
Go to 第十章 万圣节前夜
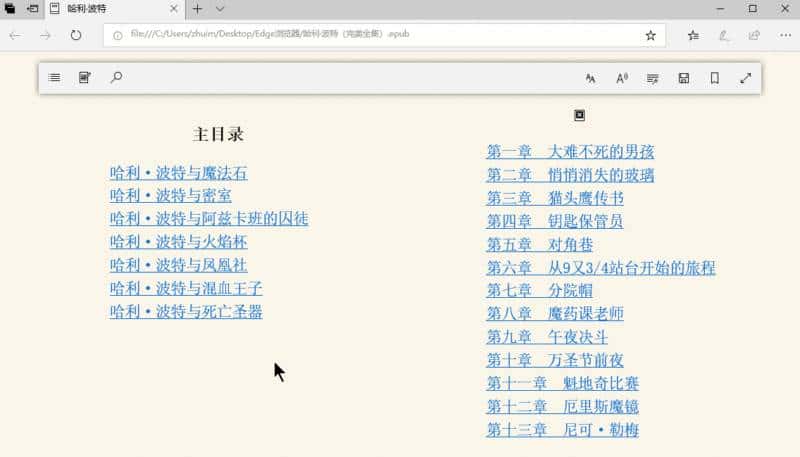(555, 360)
